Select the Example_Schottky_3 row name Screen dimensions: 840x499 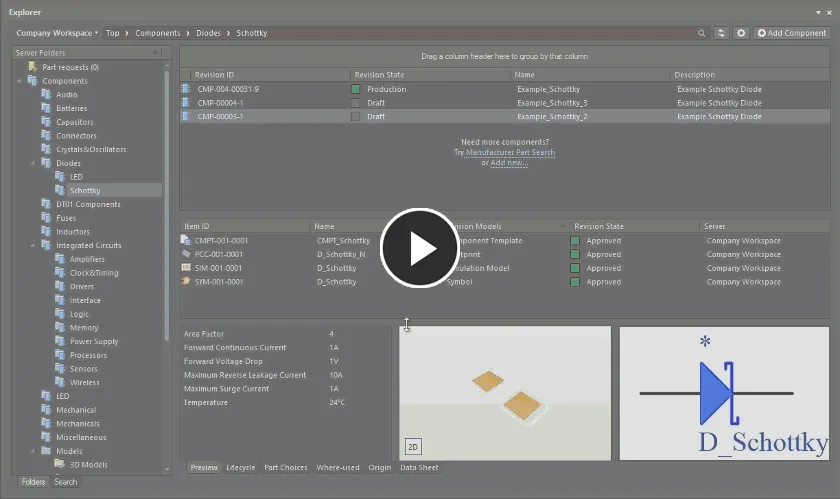[x=552, y=103]
